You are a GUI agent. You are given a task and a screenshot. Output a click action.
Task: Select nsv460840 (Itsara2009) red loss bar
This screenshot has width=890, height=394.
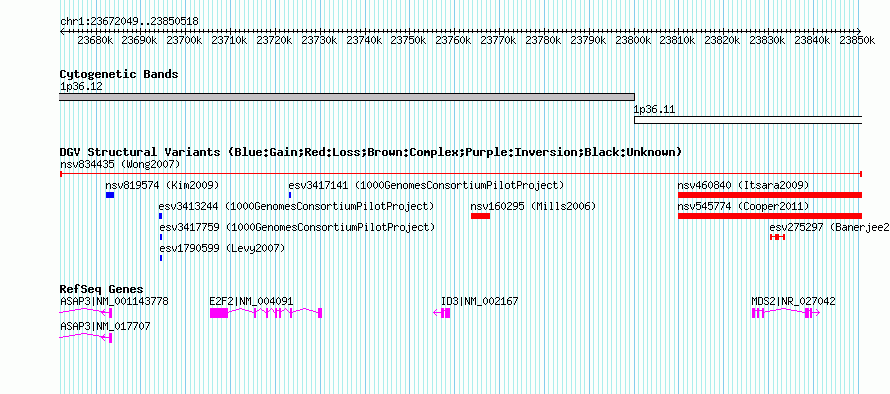(770, 195)
